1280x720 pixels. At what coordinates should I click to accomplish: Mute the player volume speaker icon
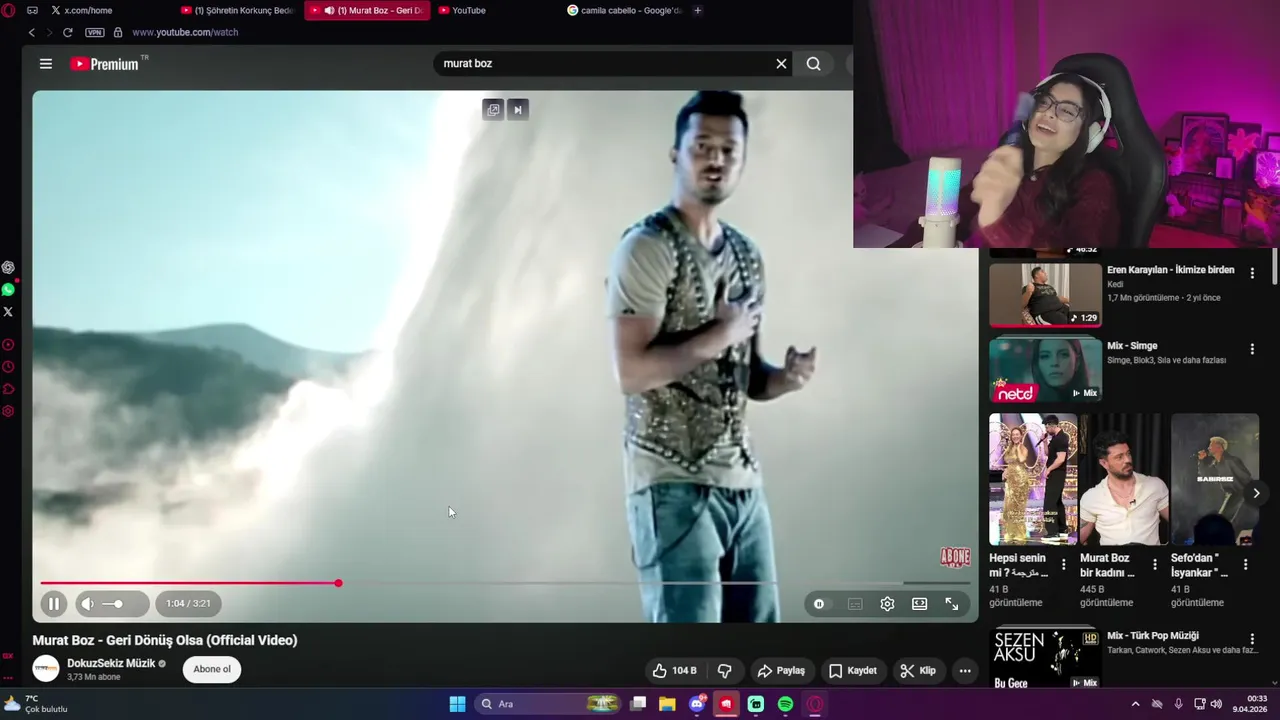(x=88, y=604)
